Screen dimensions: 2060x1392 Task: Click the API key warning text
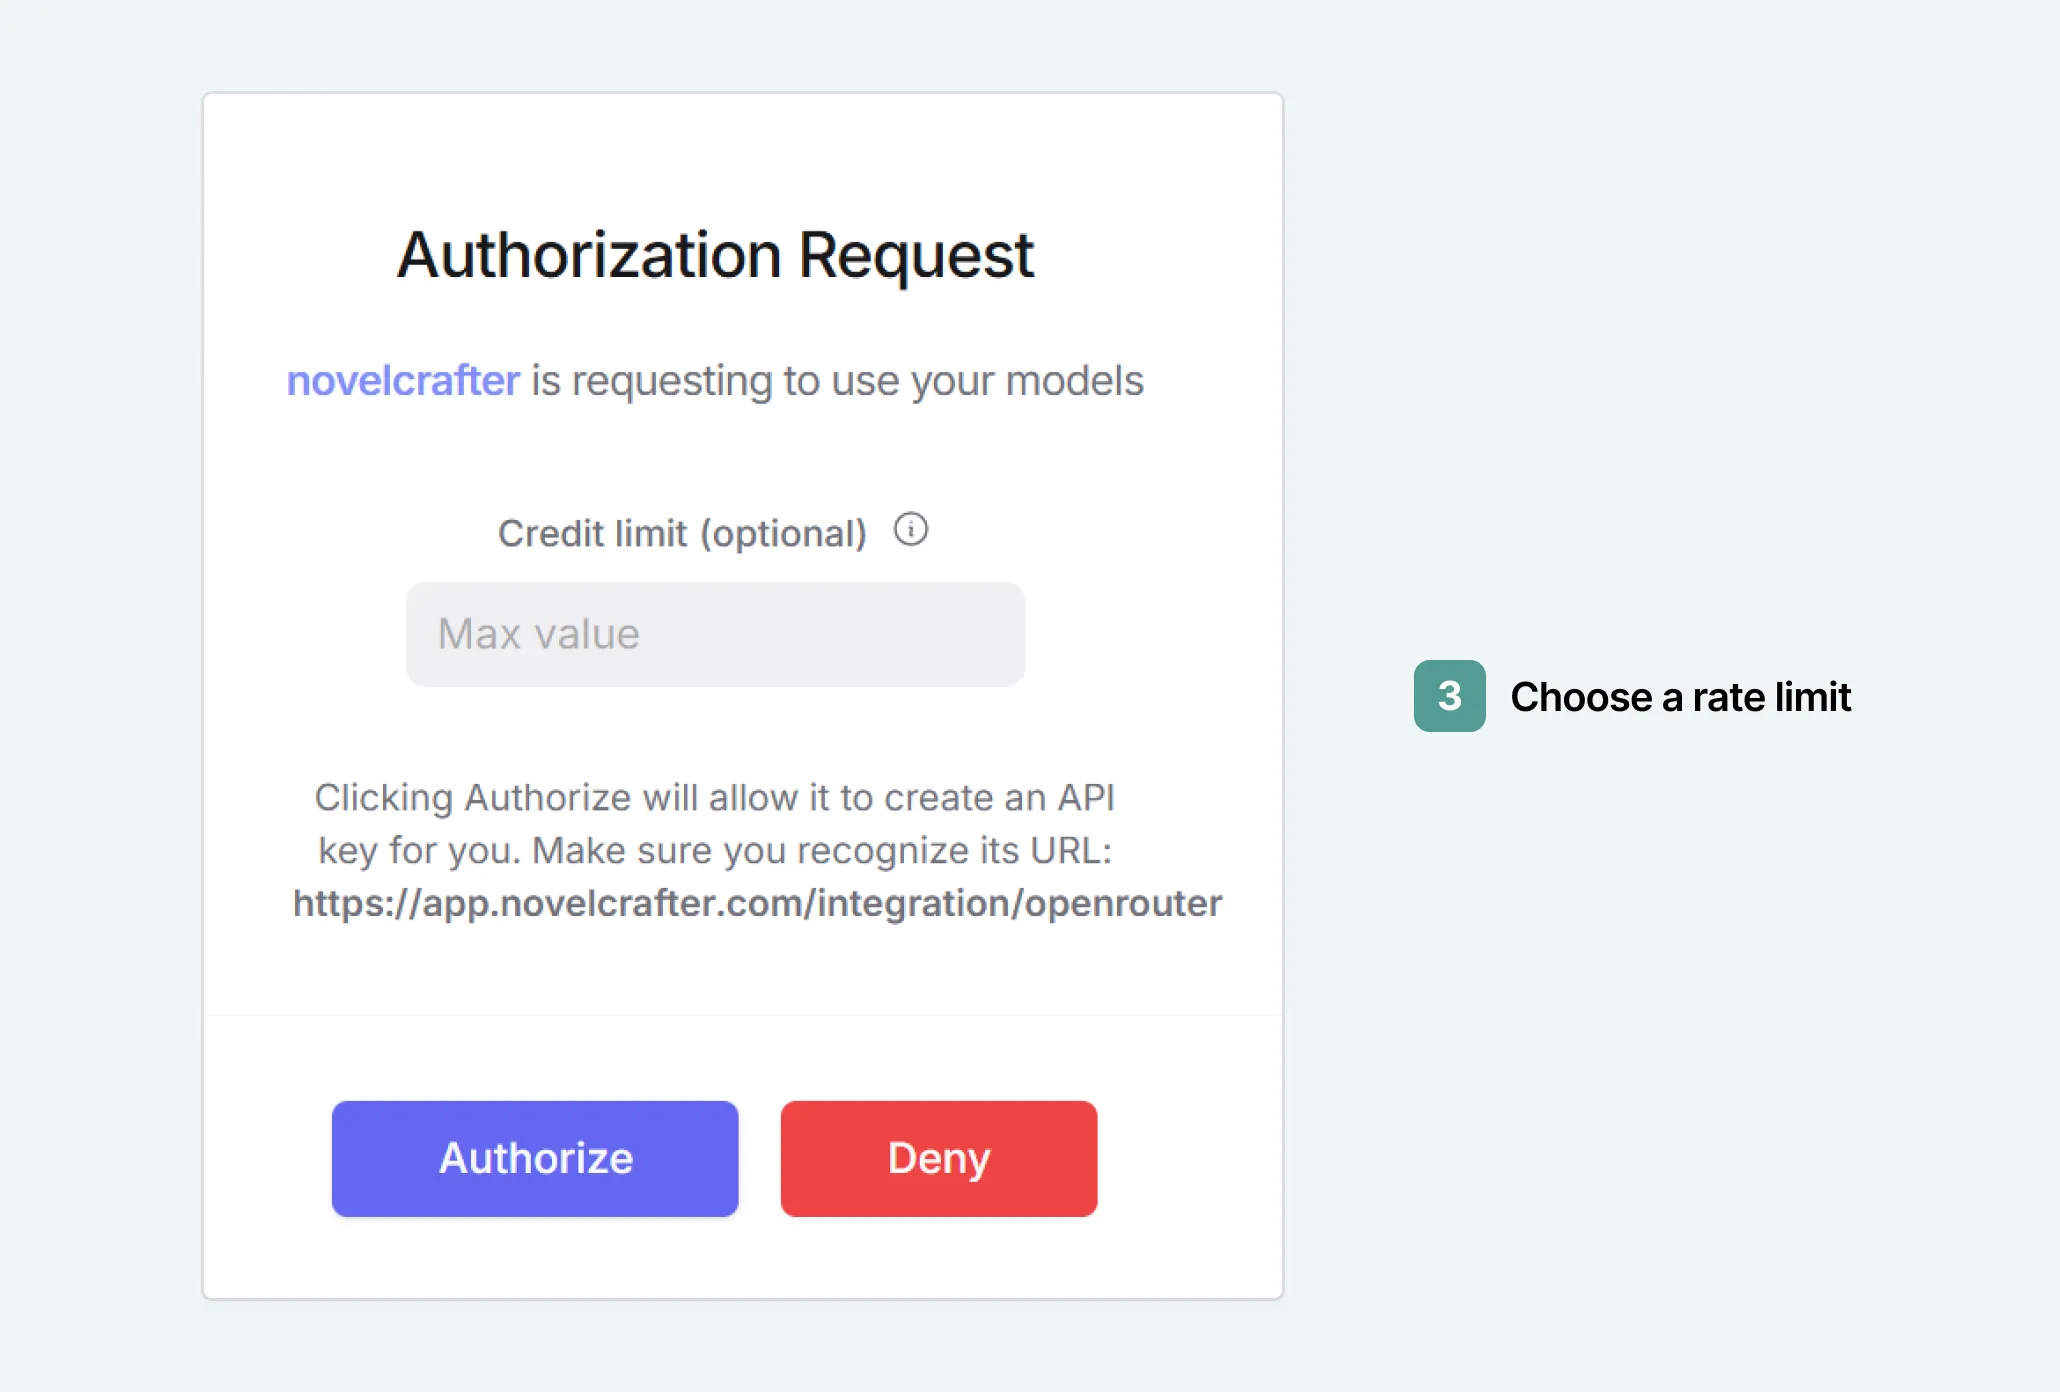point(715,824)
